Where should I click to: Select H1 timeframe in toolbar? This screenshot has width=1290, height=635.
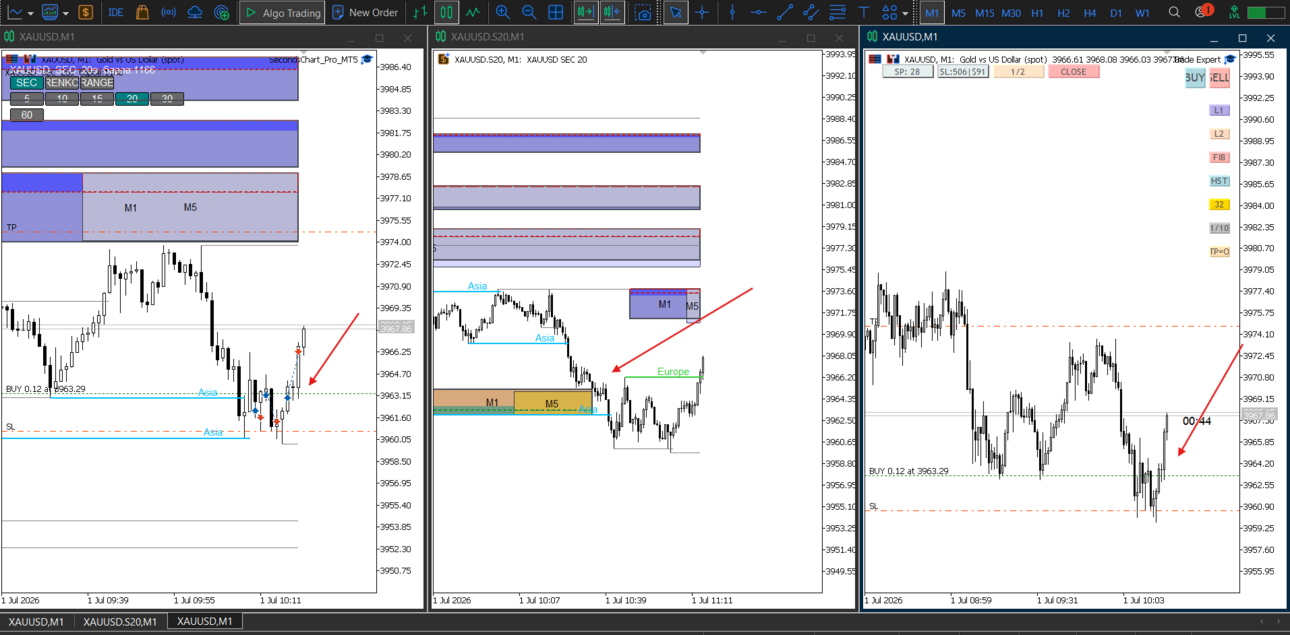pos(1038,13)
